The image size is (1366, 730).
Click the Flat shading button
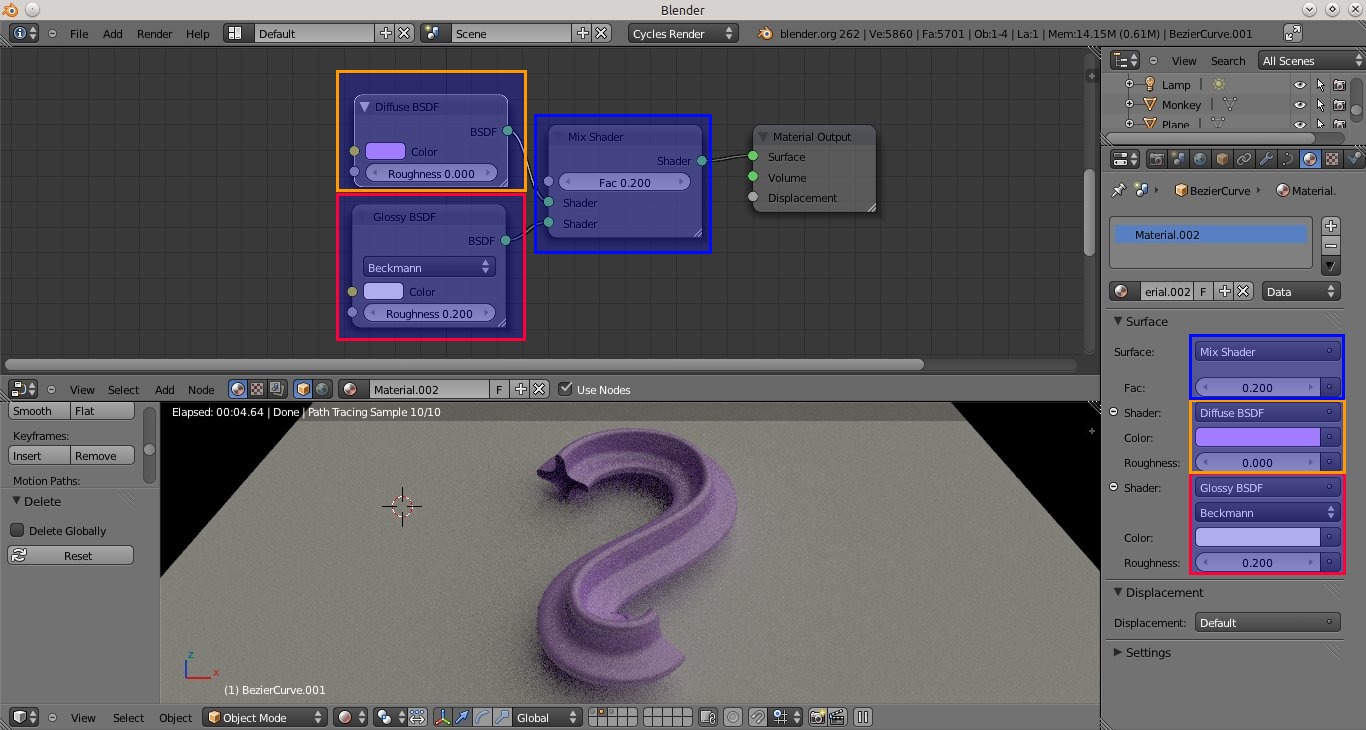102,410
